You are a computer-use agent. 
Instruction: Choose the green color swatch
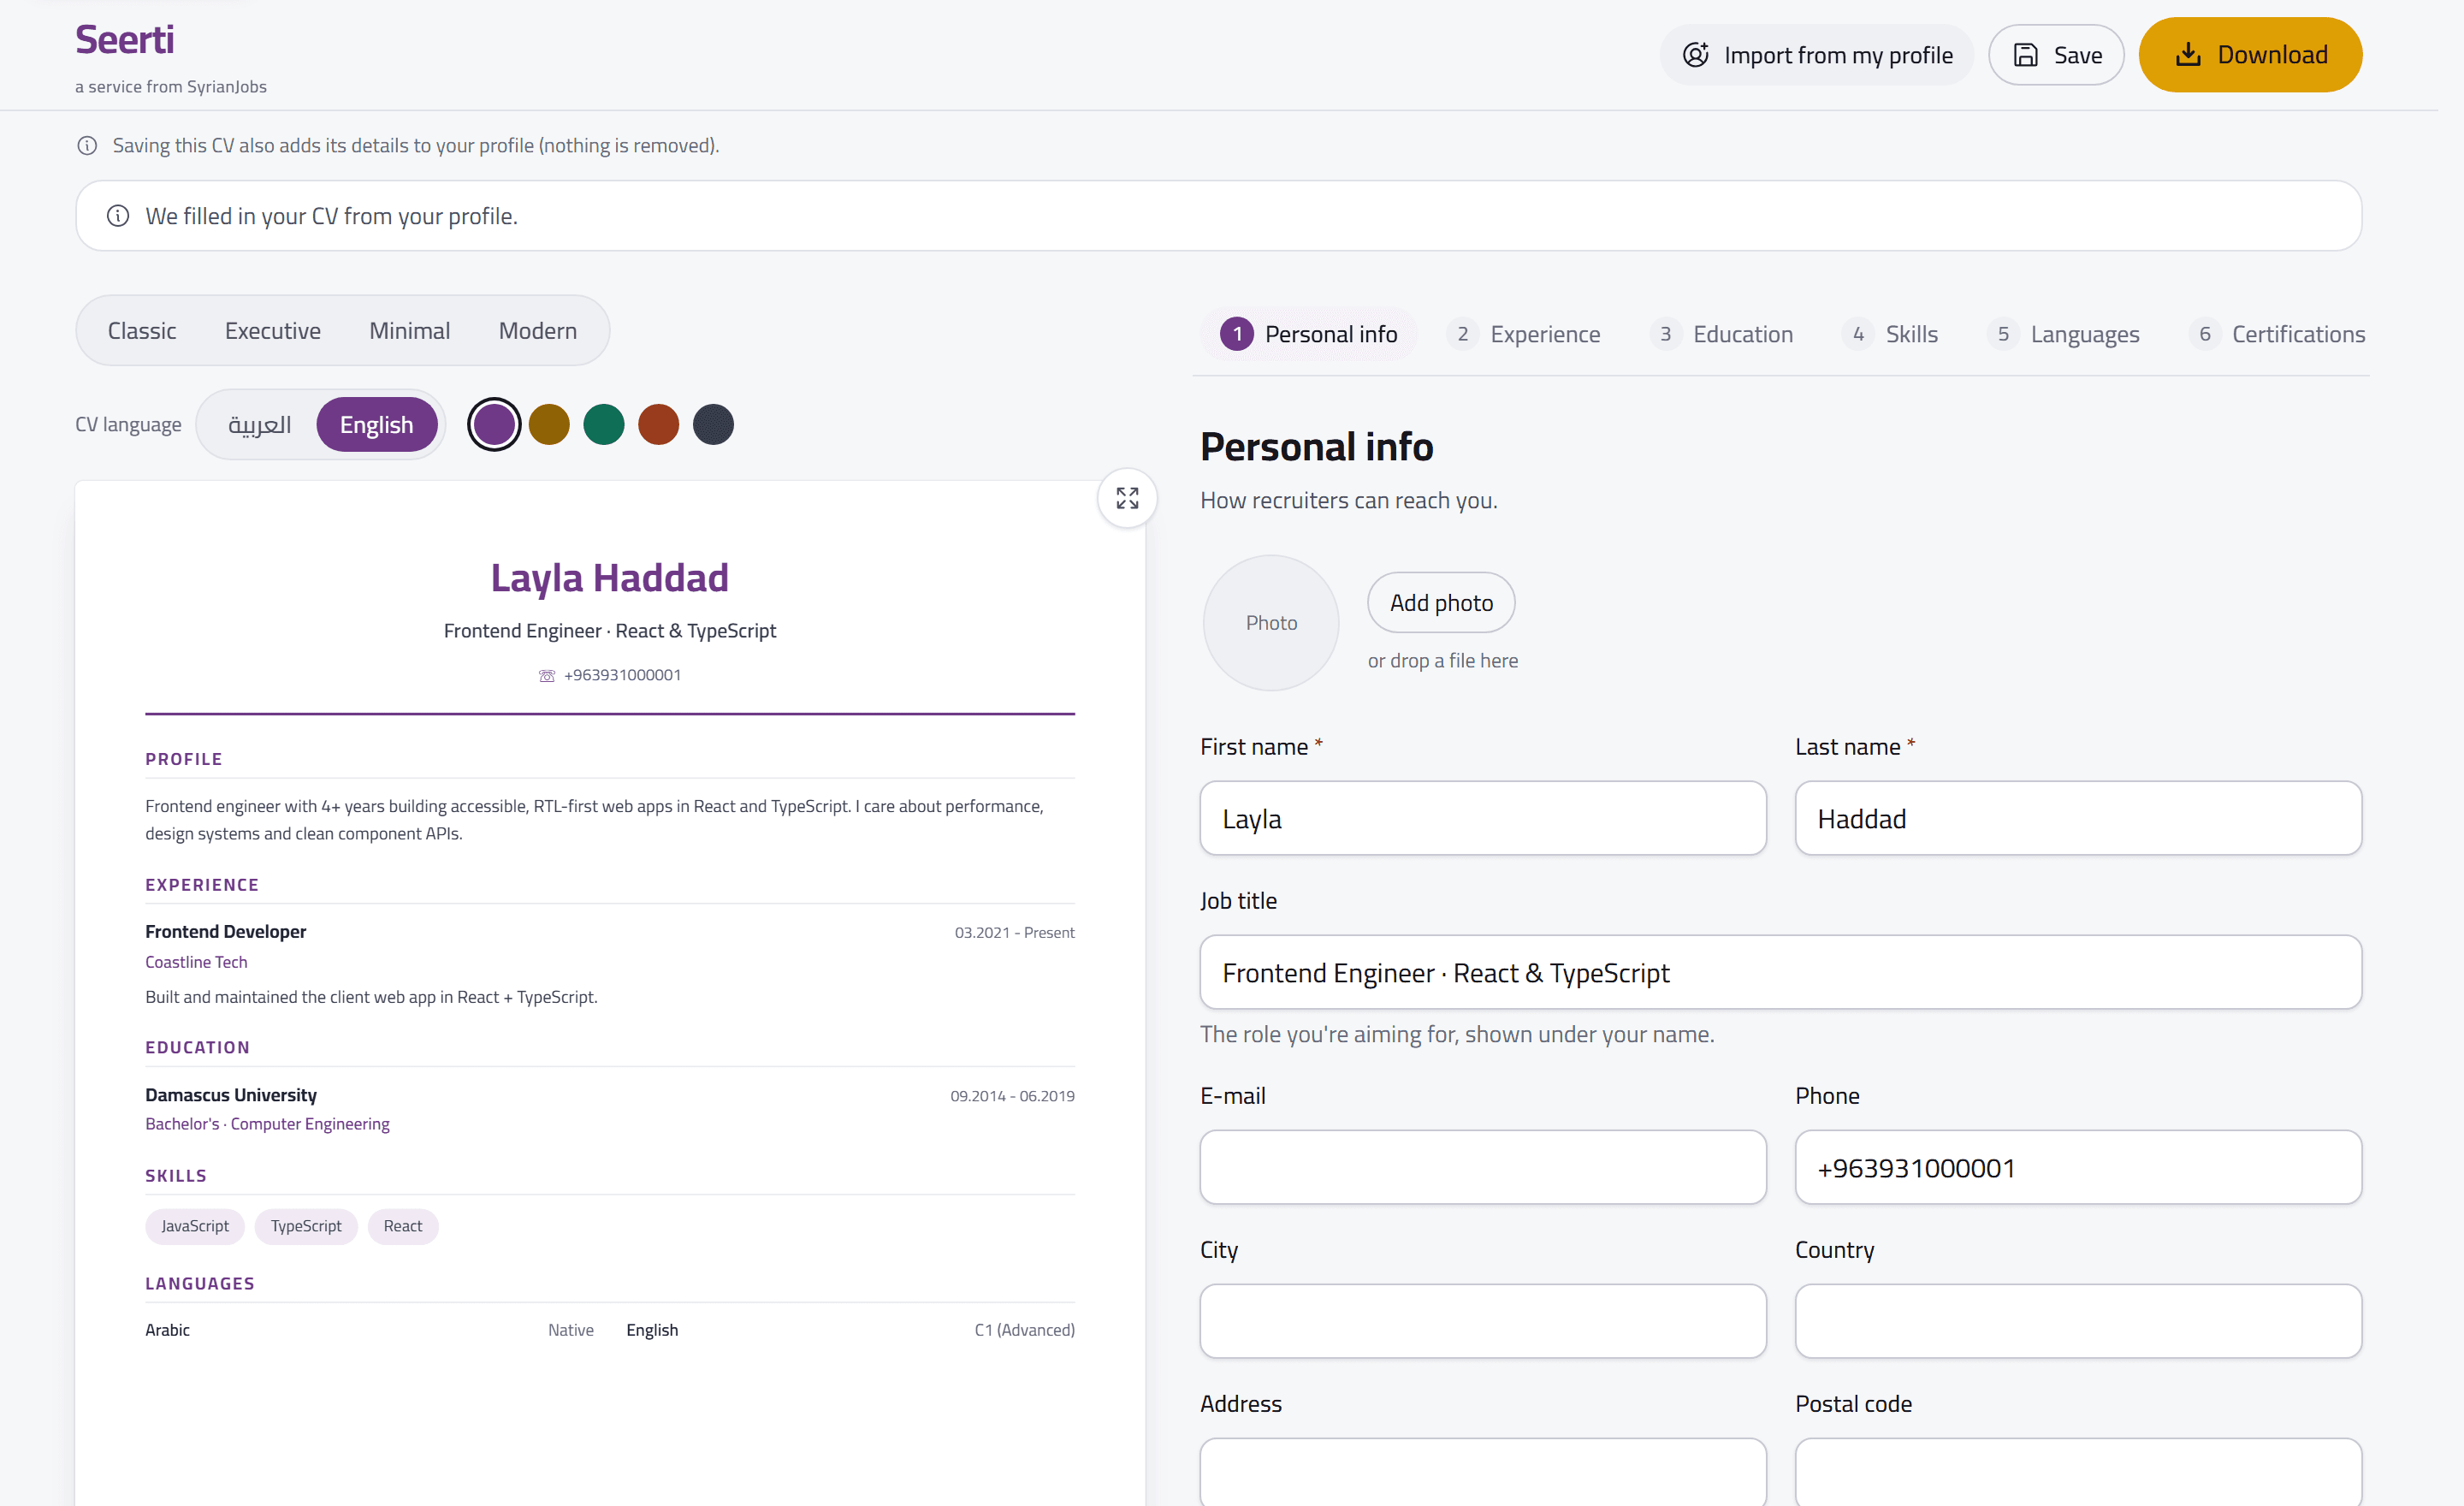pos(604,425)
